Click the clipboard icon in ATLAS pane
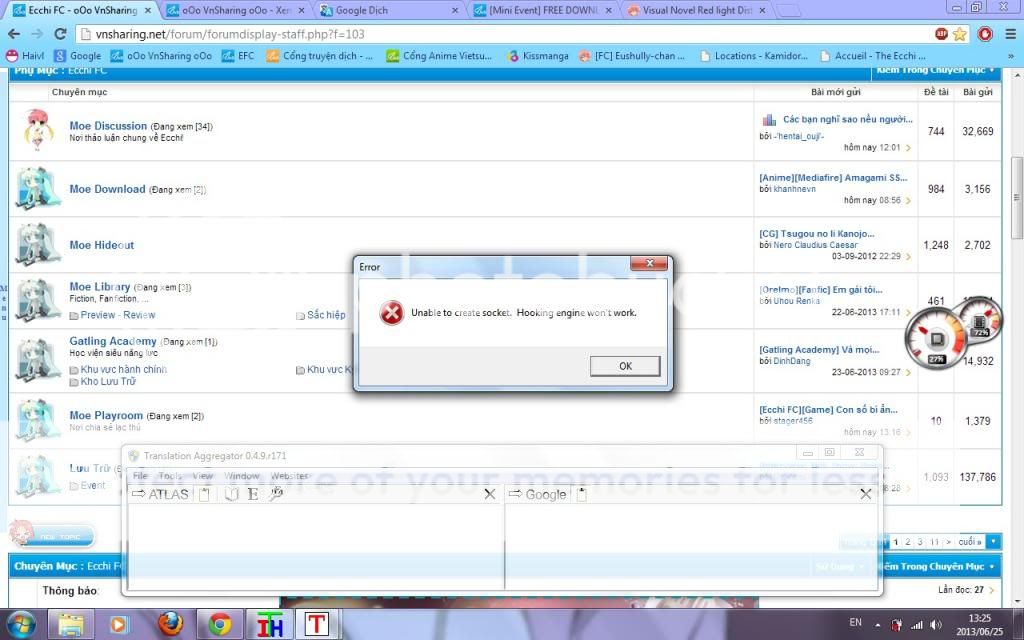1024x640 pixels. (x=204, y=494)
